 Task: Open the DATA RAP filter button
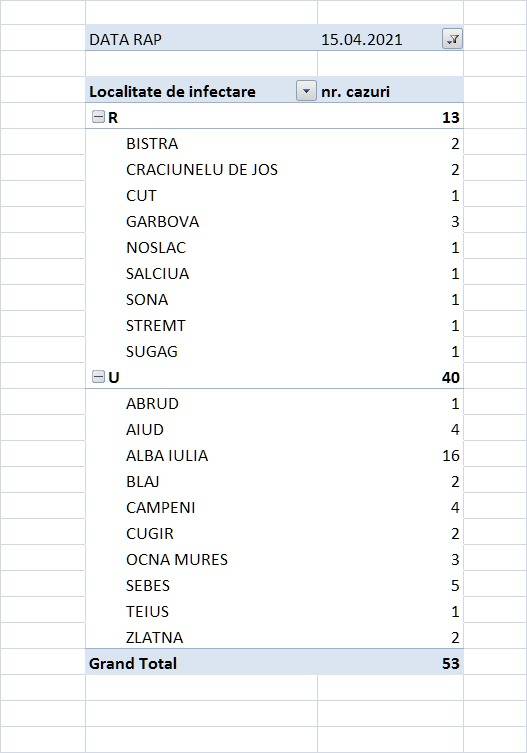point(452,39)
